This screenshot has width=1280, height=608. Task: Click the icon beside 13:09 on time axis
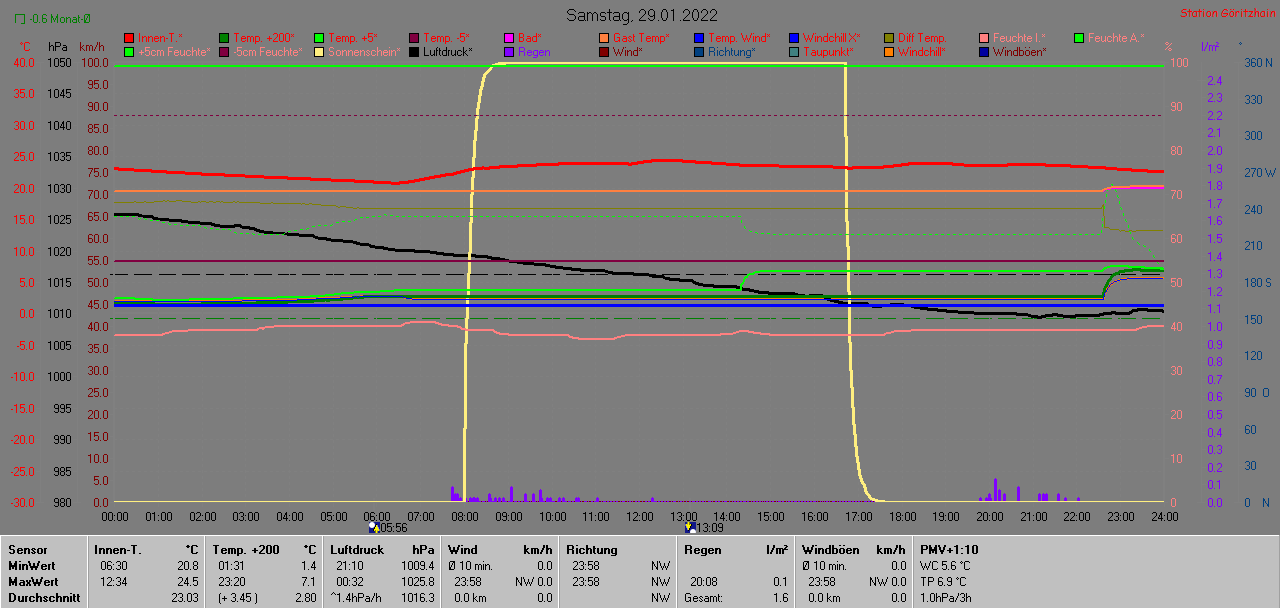[x=690, y=527]
